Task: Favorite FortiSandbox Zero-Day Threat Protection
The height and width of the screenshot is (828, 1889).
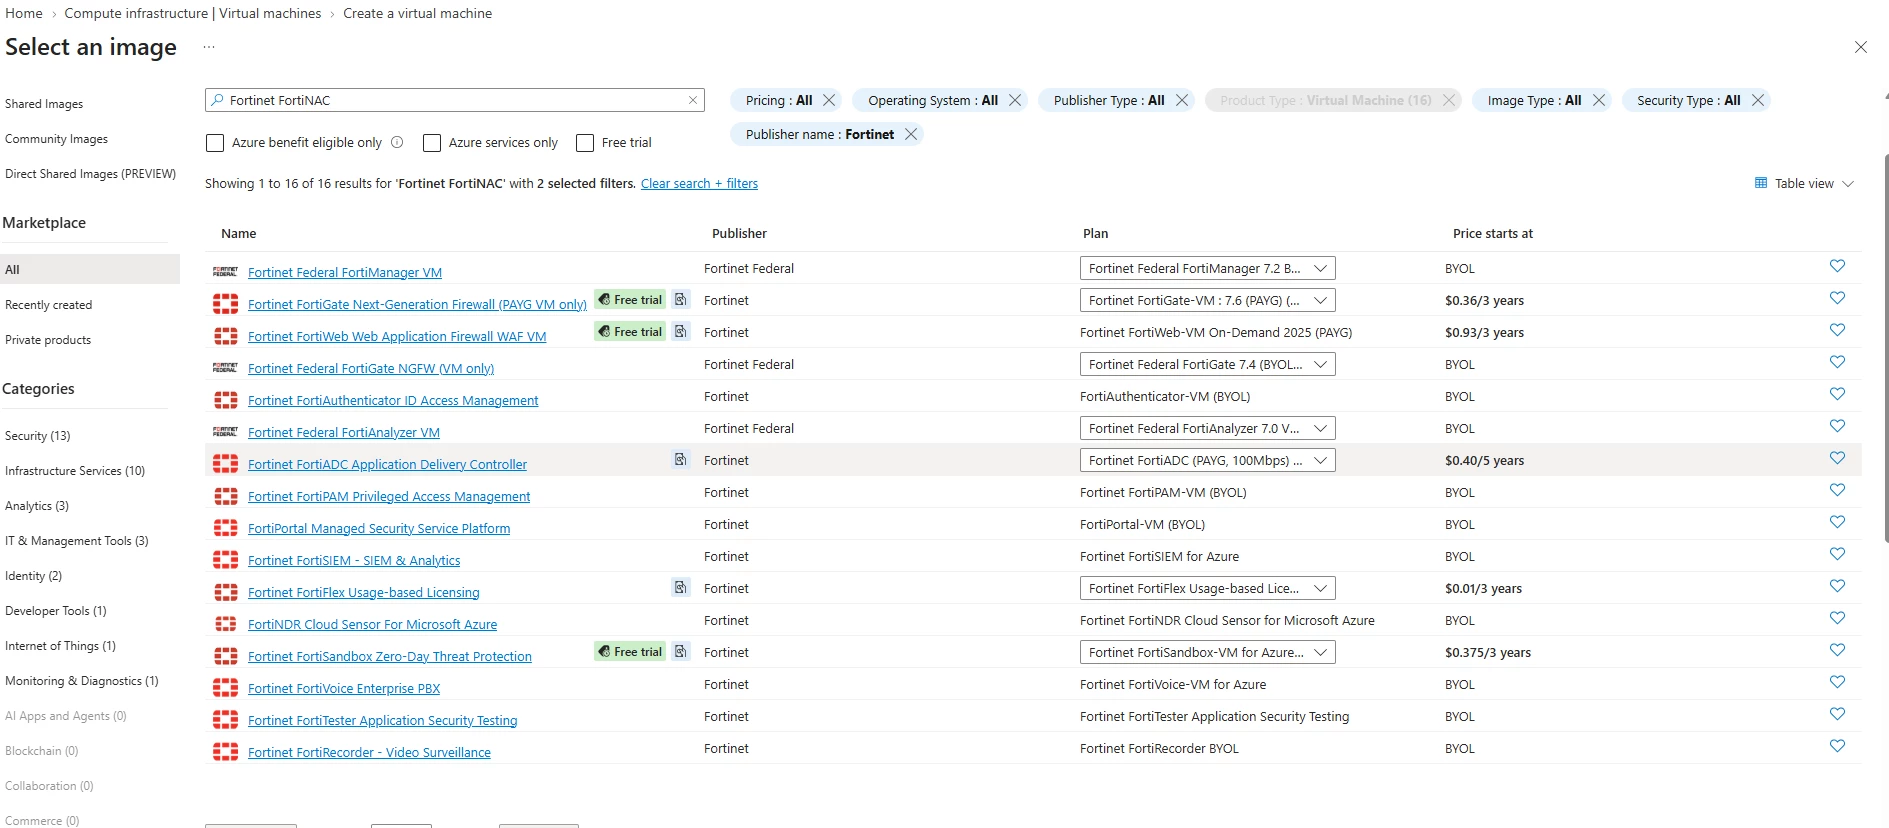Action: [x=1837, y=650]
